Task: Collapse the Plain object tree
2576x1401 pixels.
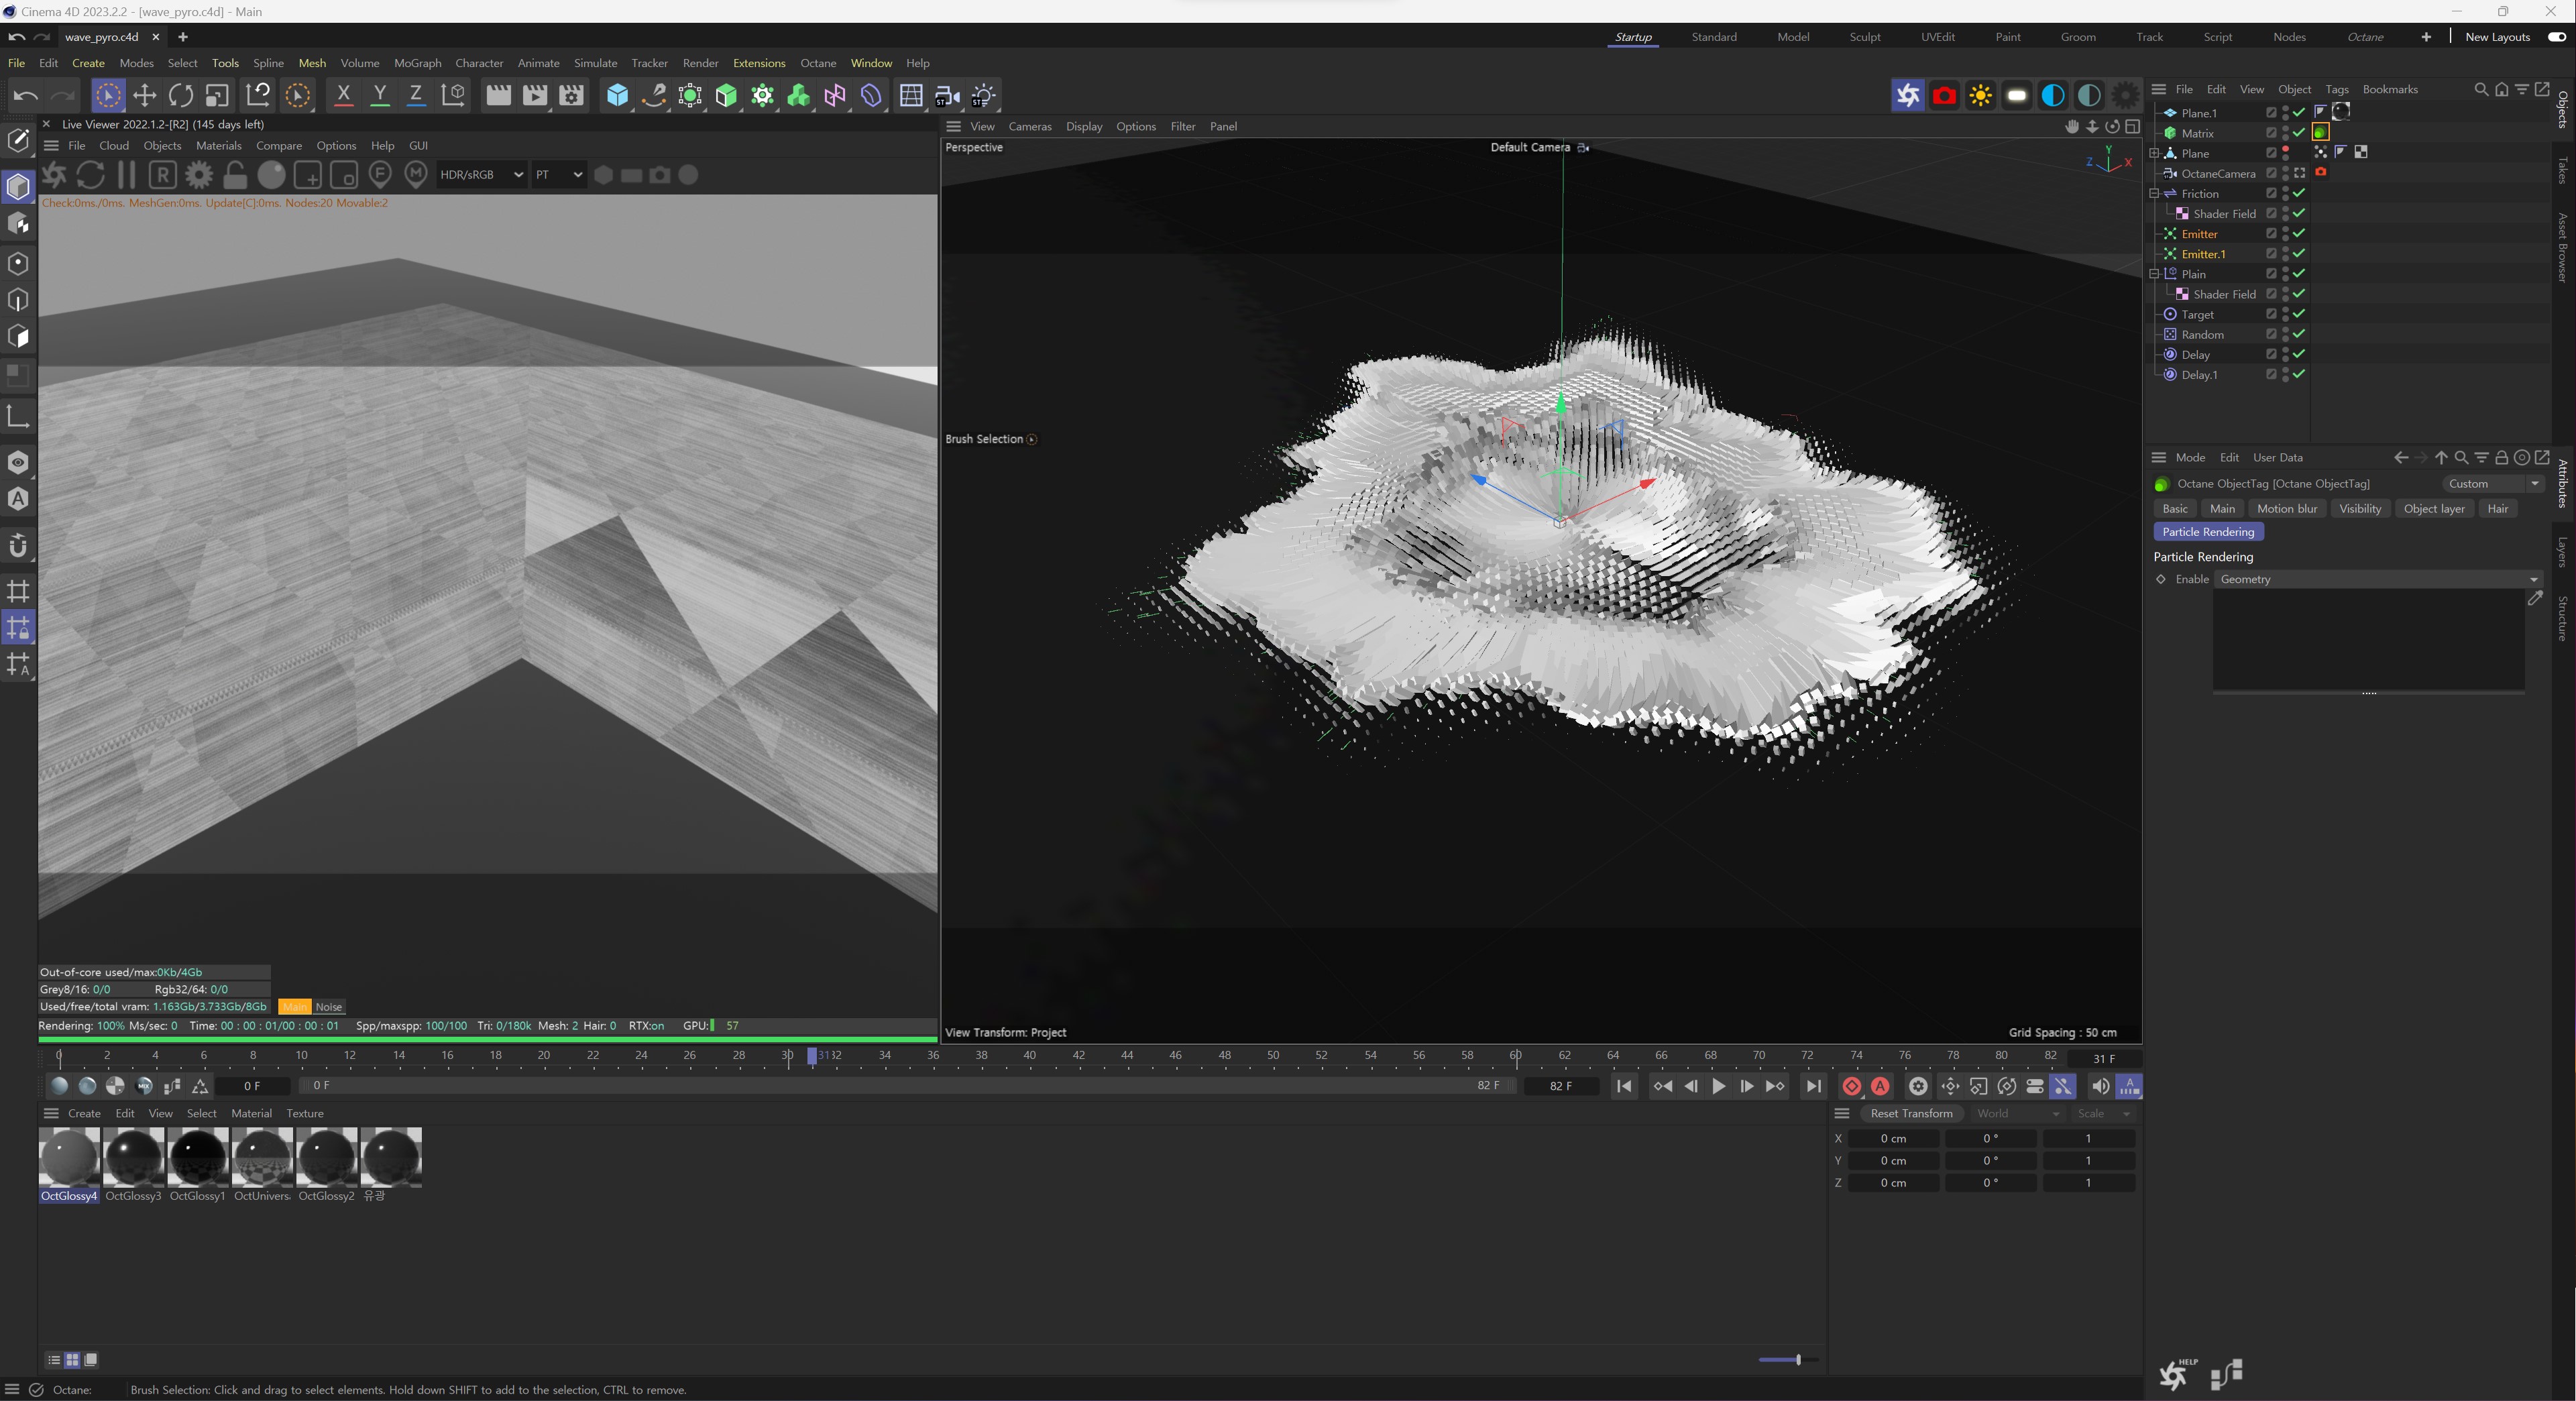Action: pyautogui.click(x=2154, y=273)
